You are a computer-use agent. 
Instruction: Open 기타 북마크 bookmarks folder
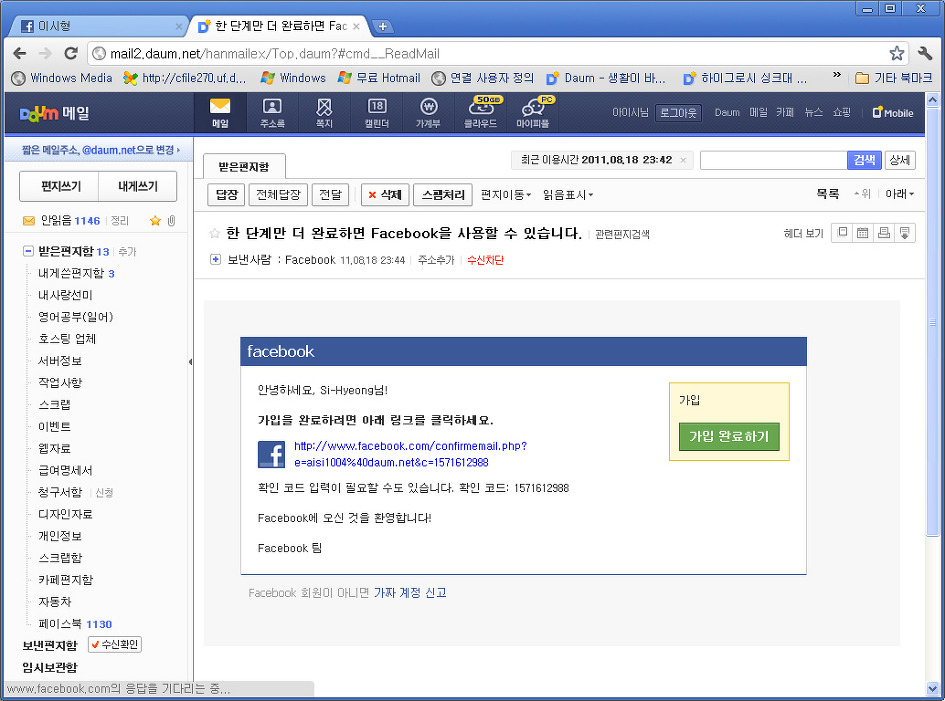pyautogui.click(x=894, y=78)
